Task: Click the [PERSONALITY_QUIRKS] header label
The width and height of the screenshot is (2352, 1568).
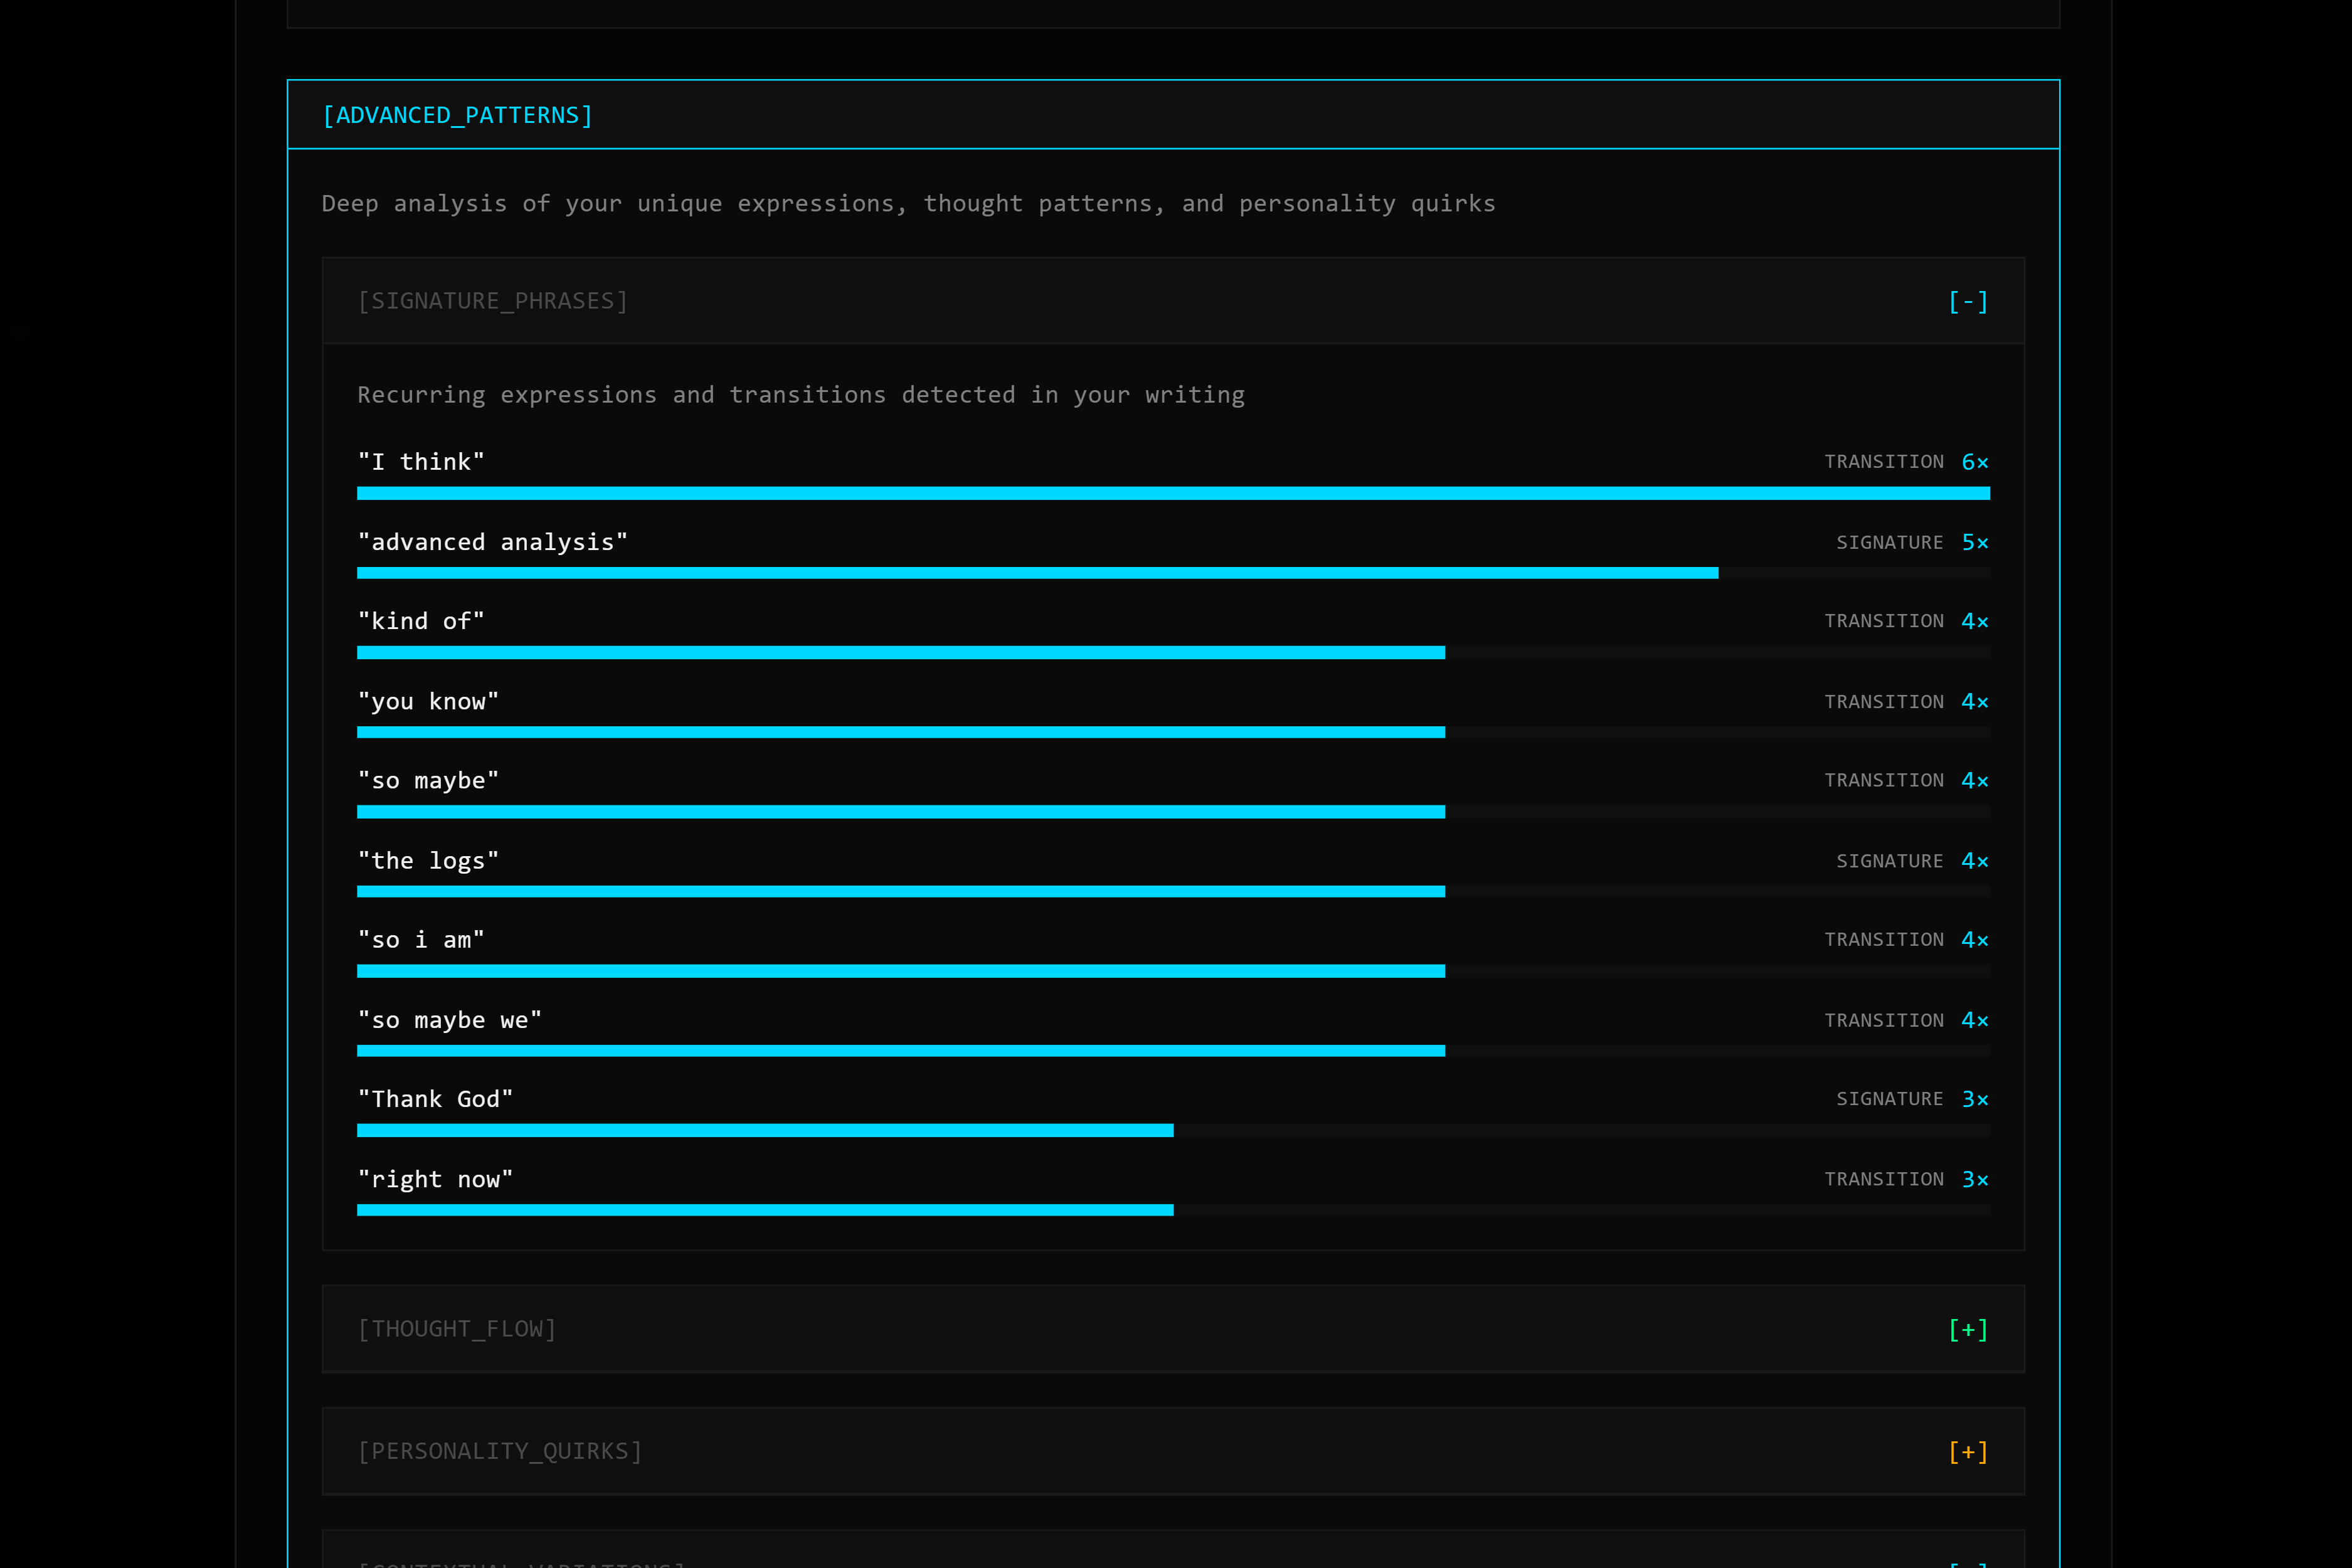Action: 500,1451
